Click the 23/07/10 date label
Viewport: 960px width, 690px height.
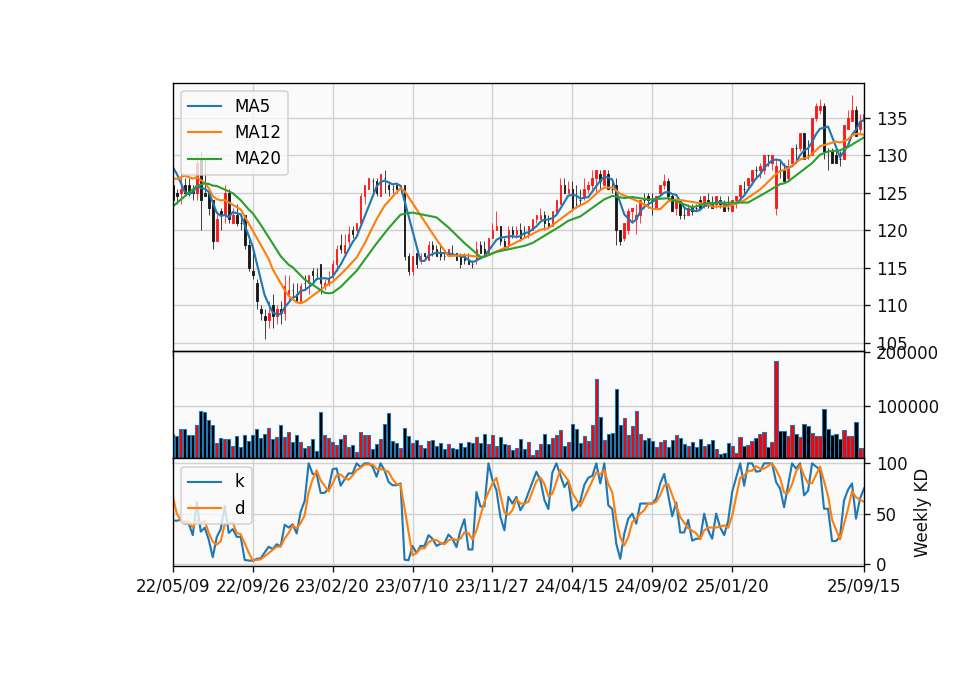[412, 586]
